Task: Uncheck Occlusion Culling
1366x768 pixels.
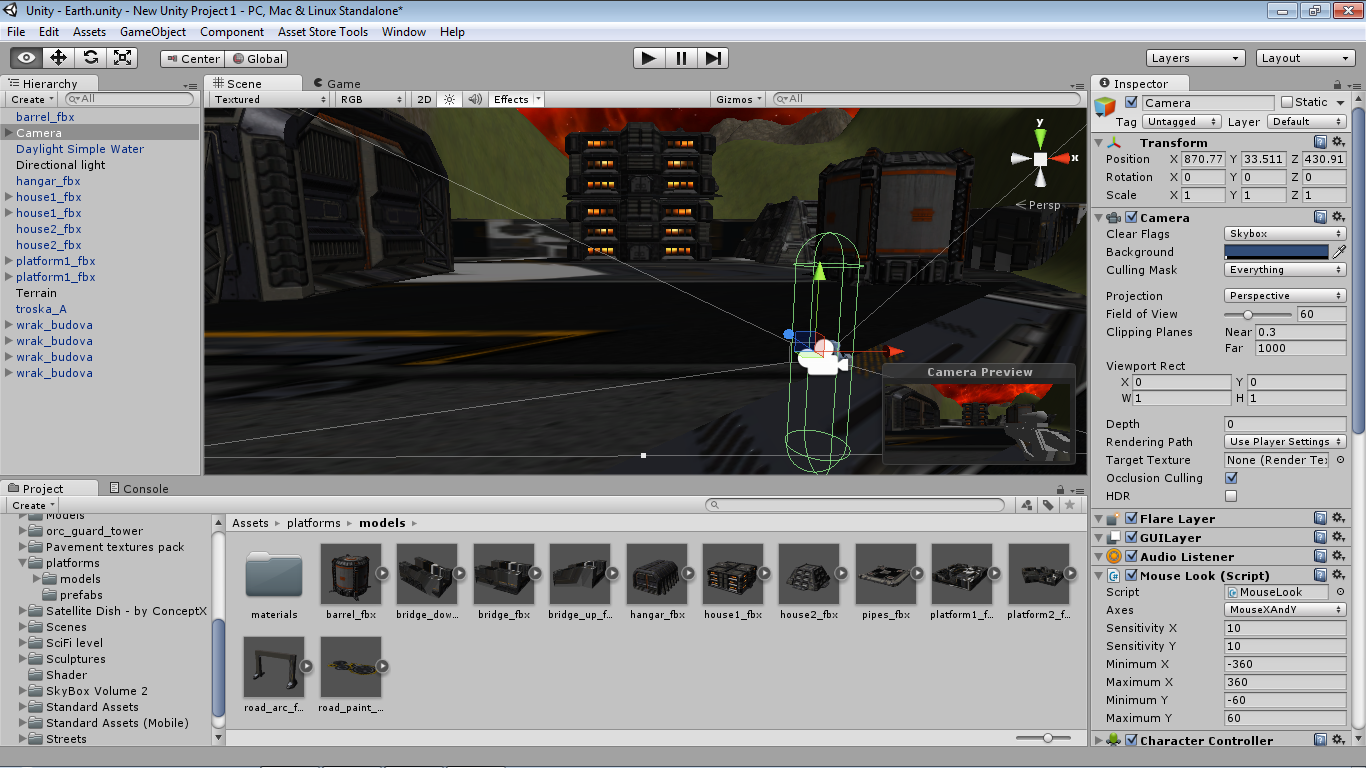Action: point(1231,478)
